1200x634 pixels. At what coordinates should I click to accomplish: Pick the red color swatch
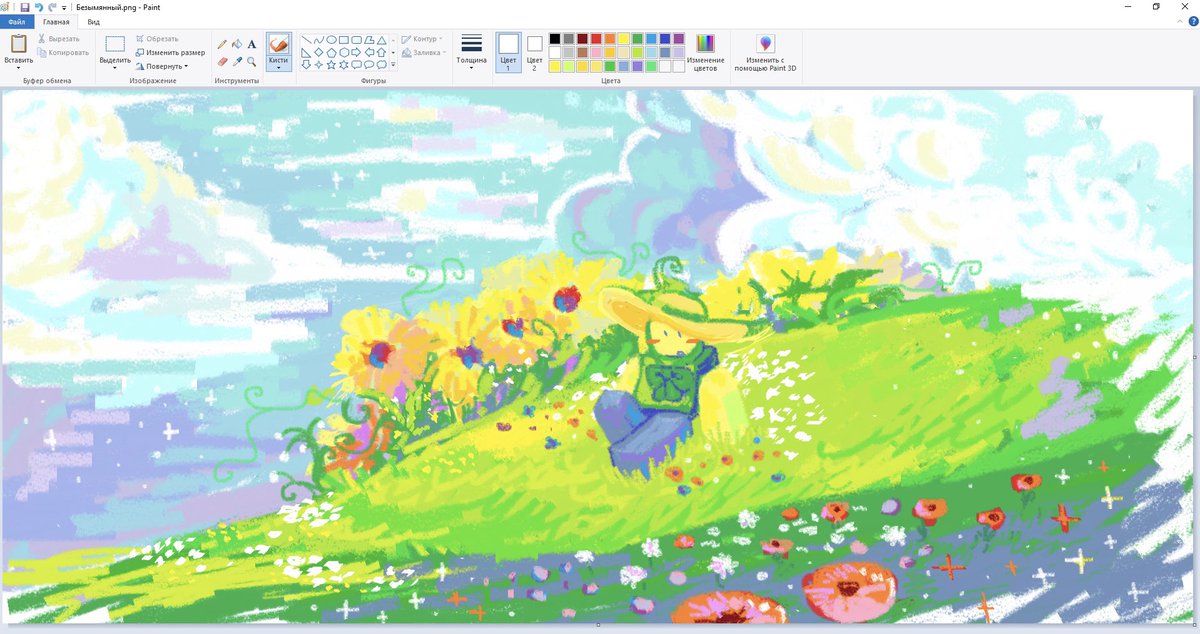(596, 39)
